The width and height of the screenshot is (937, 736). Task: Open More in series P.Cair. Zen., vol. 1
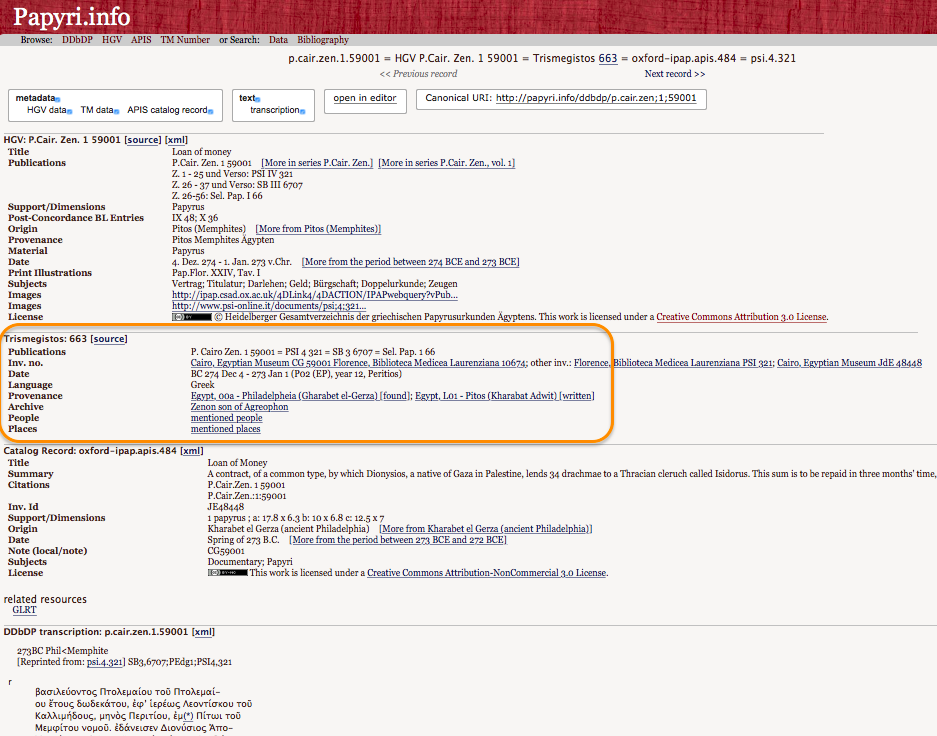446,163
